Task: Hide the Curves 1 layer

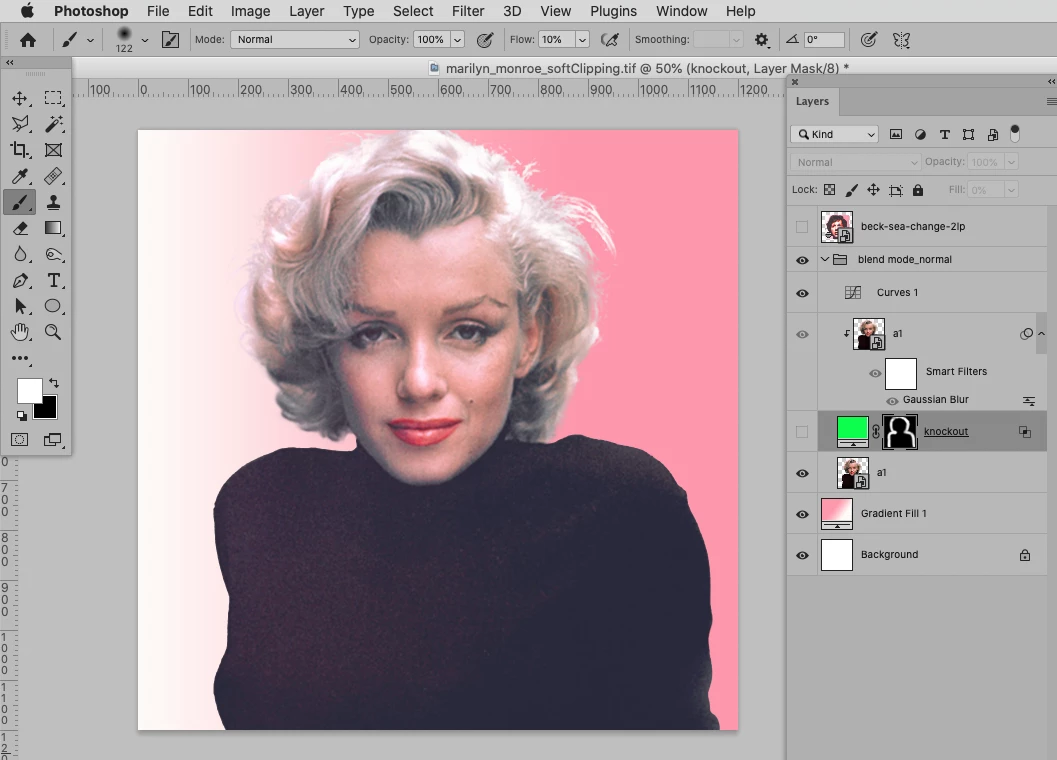Action: [x=802, y=293]
